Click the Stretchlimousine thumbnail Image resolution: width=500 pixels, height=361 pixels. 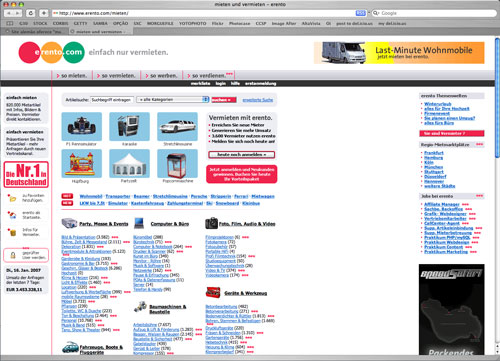click(x=177, y=127)
